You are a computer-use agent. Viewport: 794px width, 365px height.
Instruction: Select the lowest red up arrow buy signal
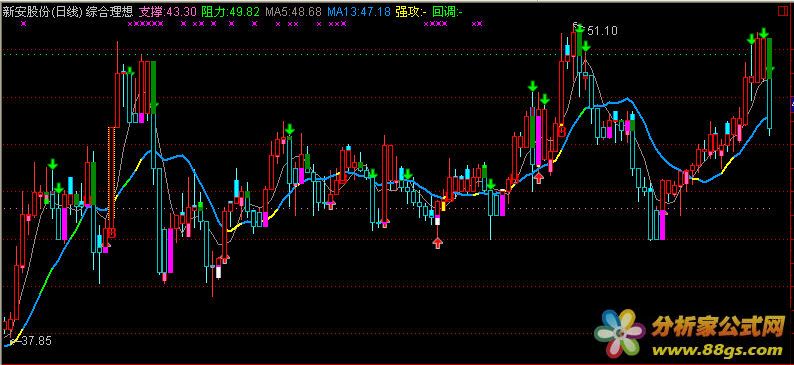tap(438, 244)
